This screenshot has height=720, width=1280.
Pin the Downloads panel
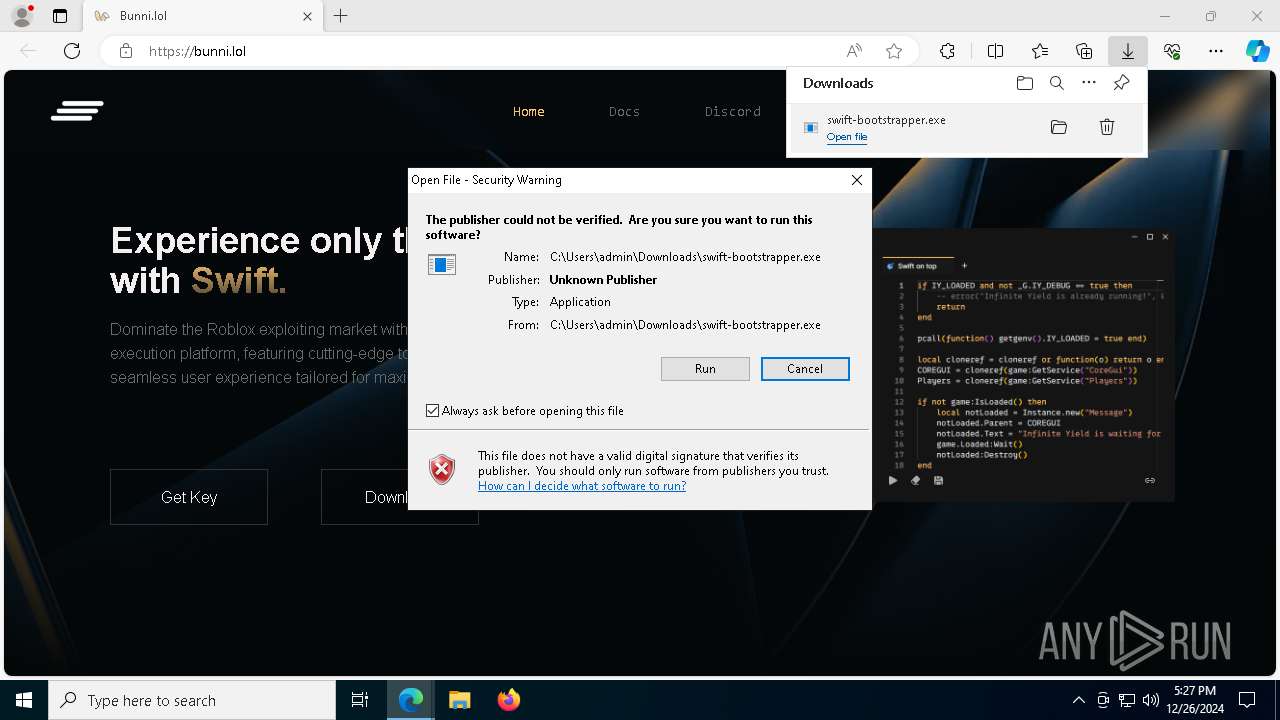1121,83
